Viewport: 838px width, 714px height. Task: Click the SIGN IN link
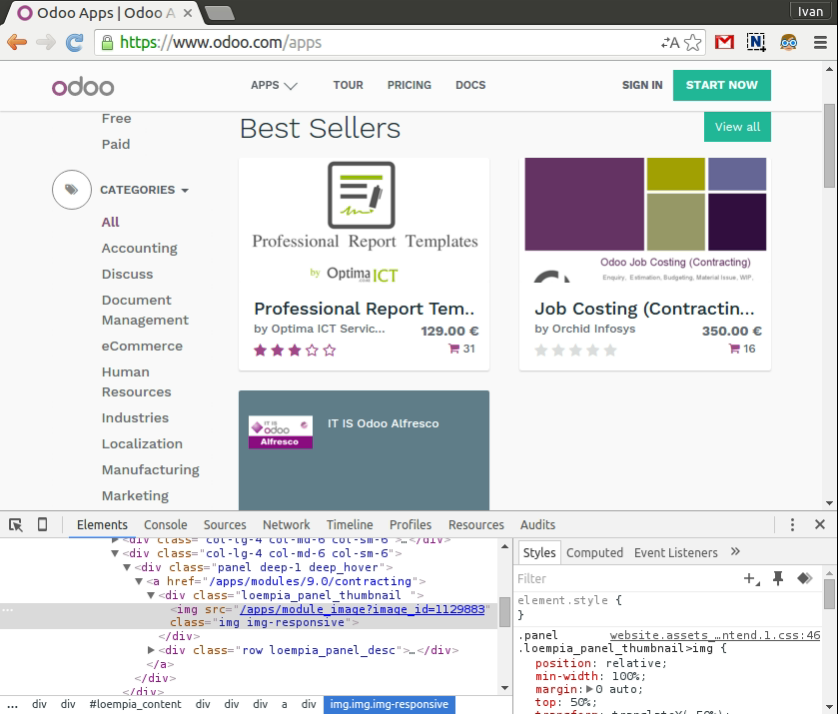point(642,85)
